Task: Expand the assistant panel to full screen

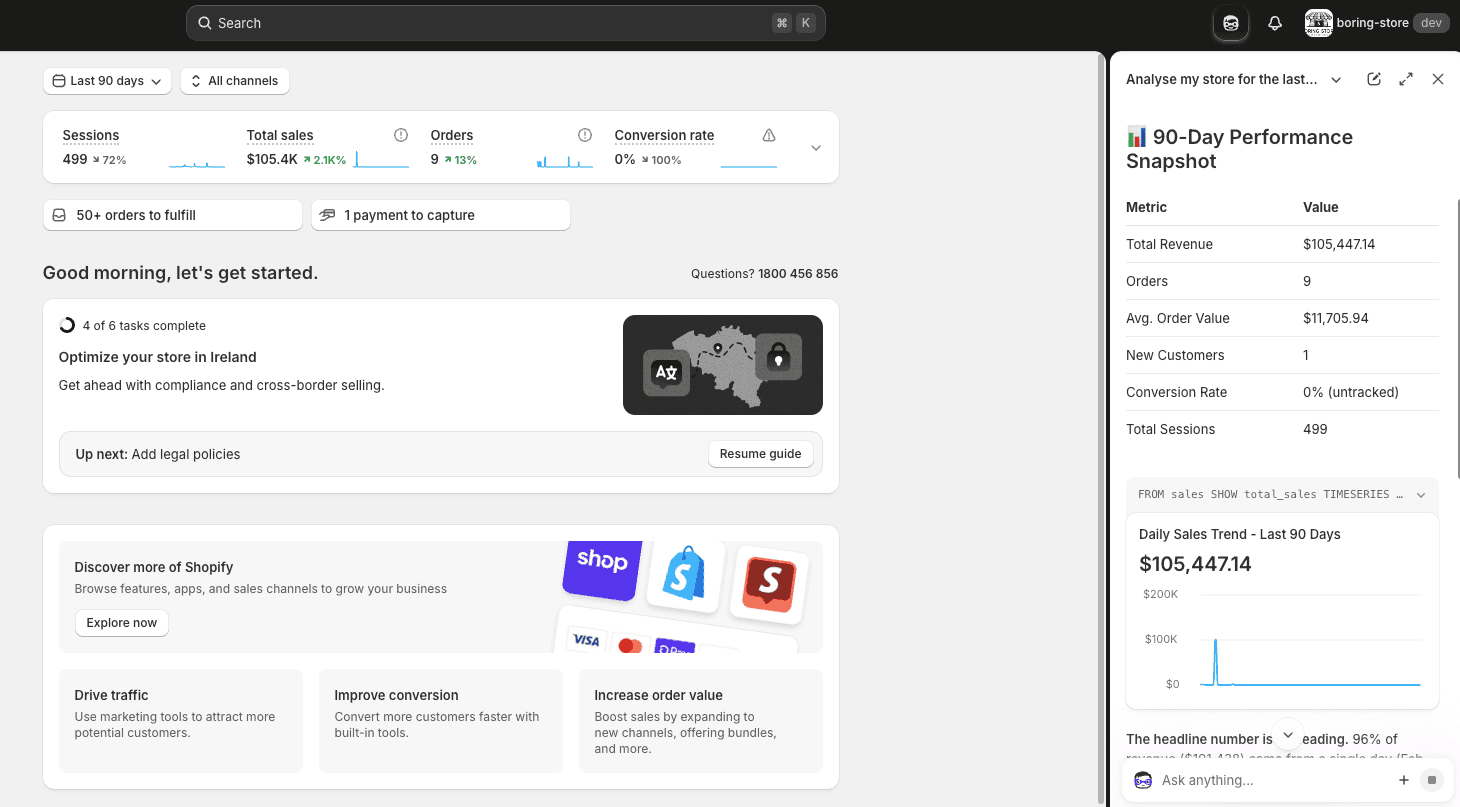Action: coord(1406,79)
